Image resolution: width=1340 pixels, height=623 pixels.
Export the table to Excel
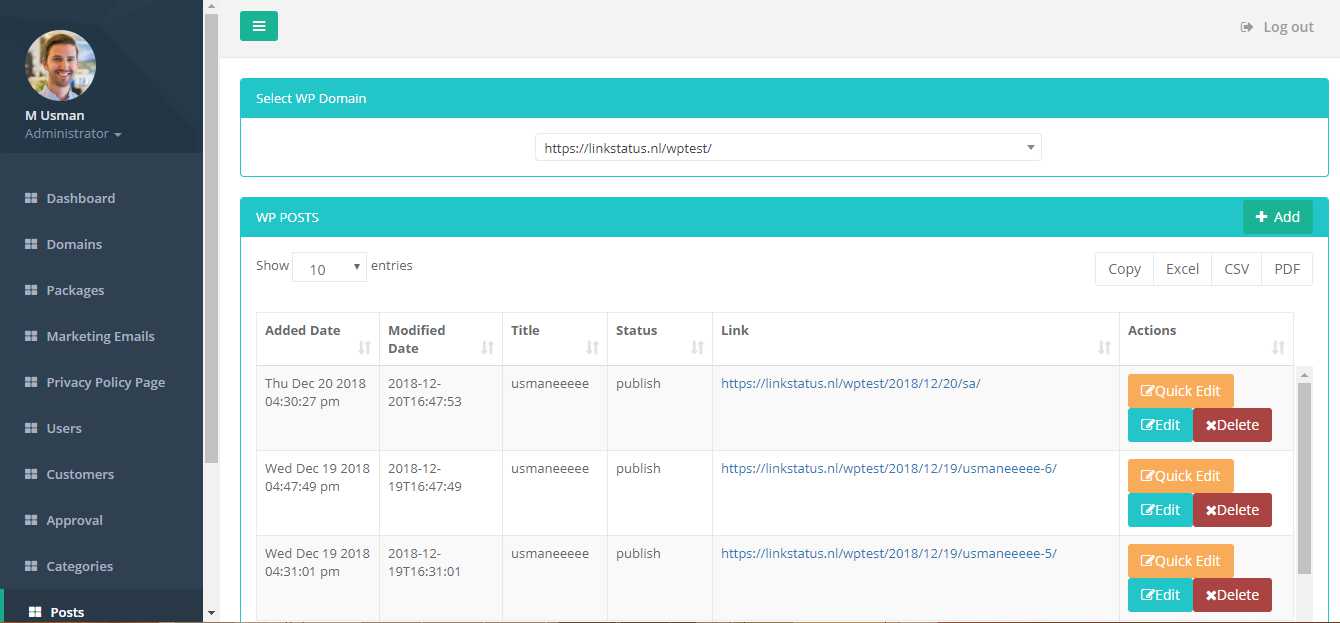1182,269
